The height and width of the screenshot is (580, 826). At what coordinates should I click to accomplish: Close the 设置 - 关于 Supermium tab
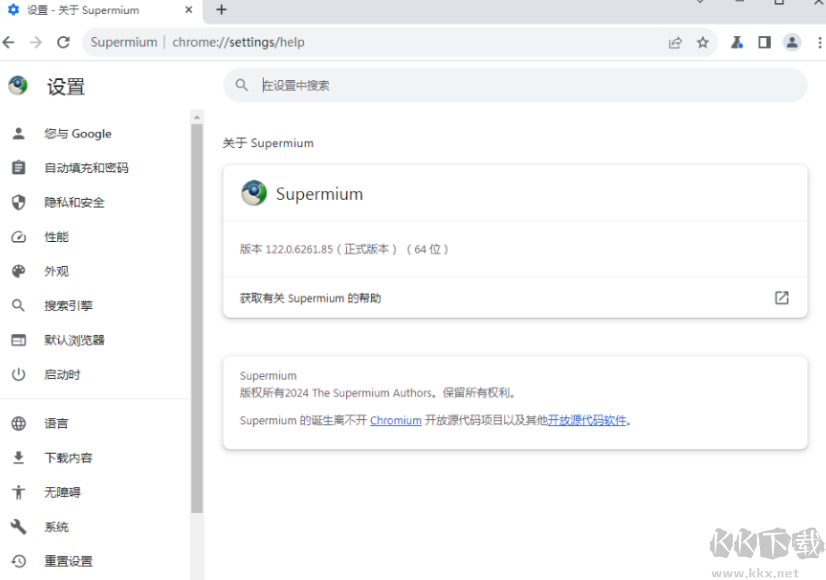pos(189,9)
